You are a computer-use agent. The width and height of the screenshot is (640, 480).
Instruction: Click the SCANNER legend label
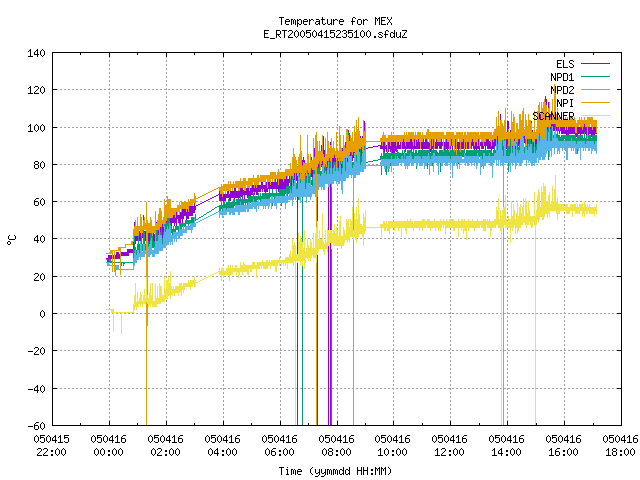pyautogui.click(x=553, y=116)
